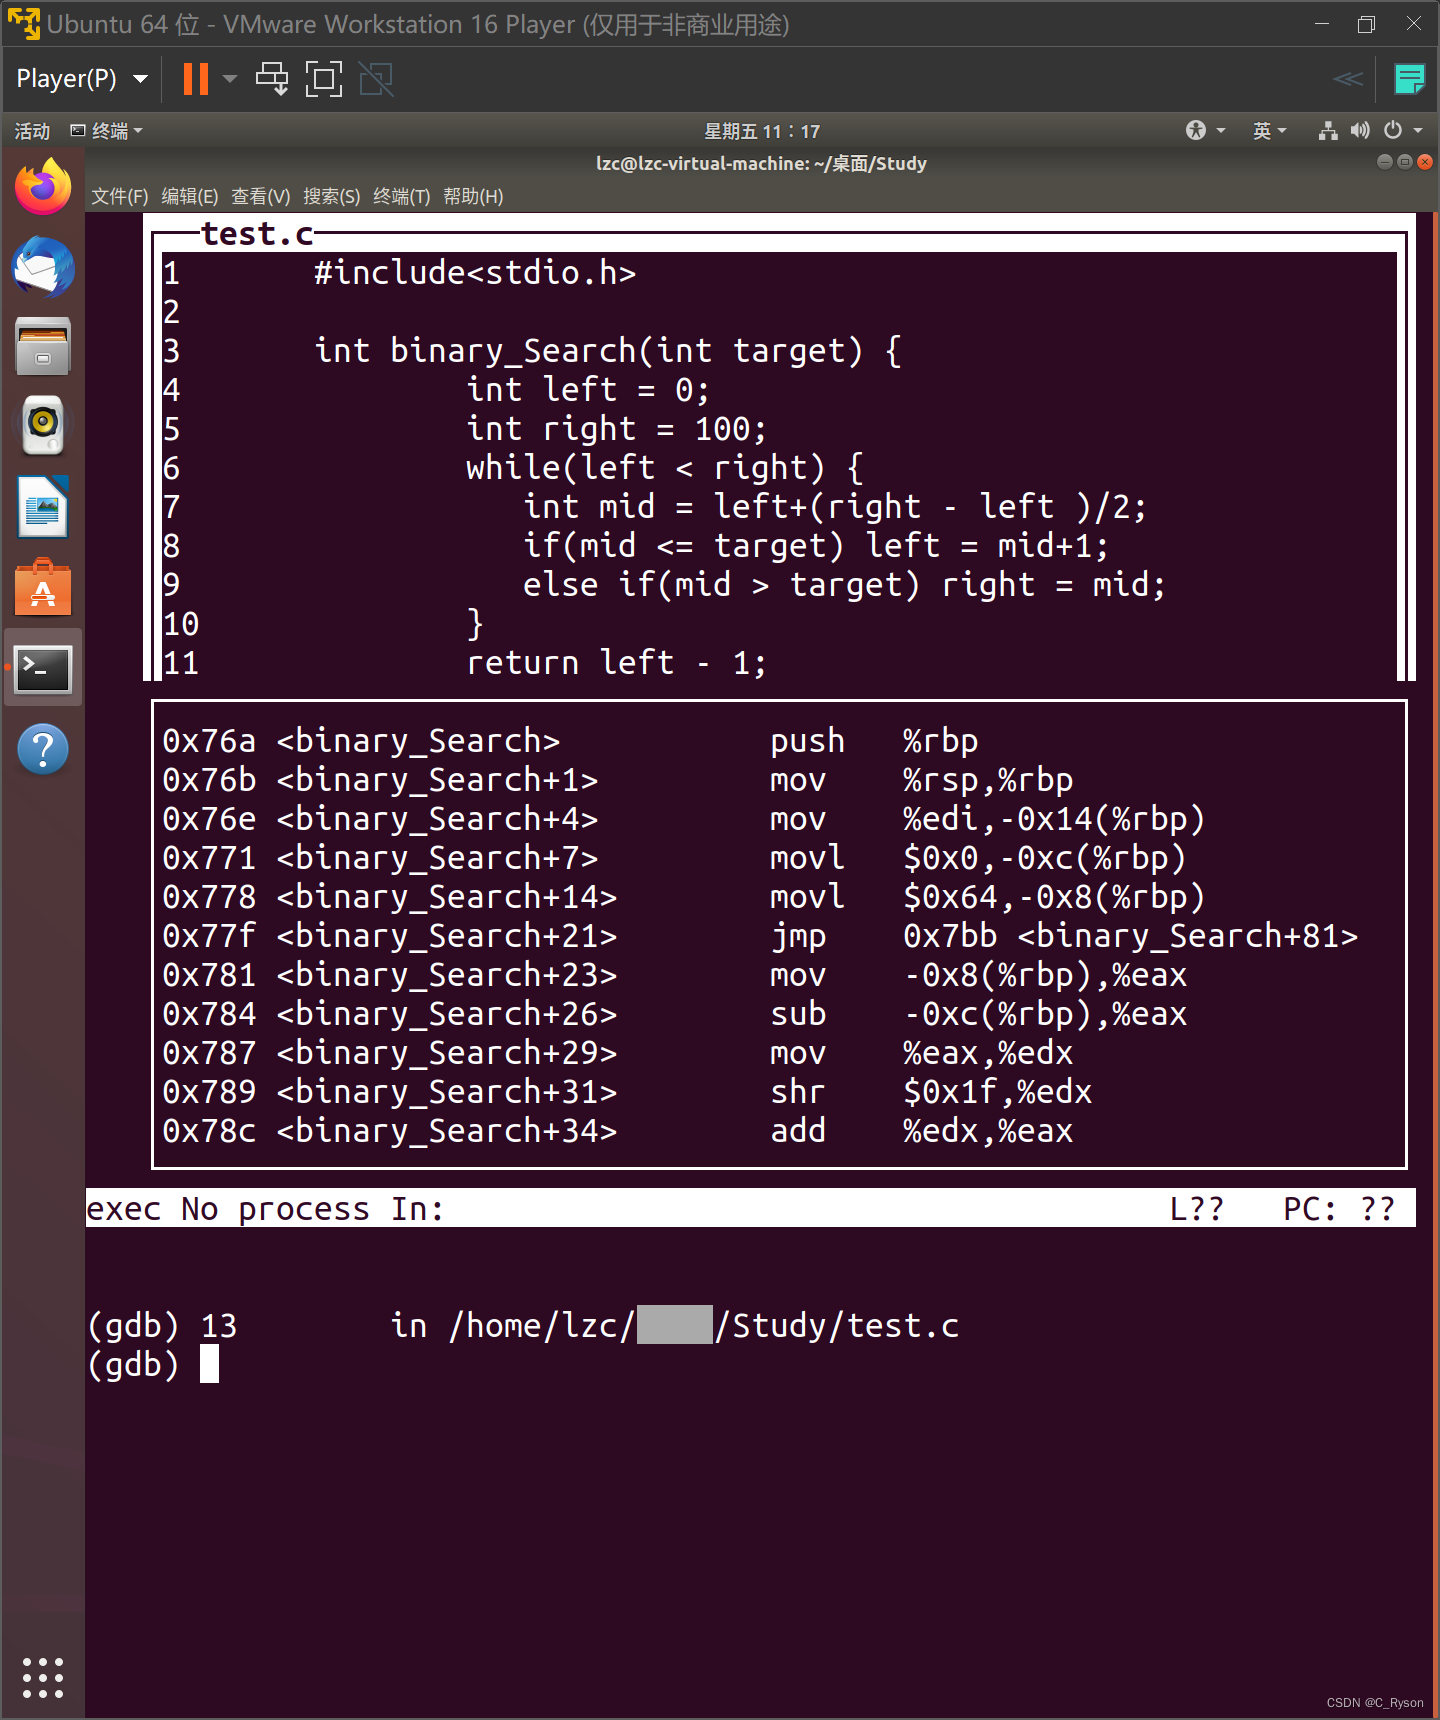This screenshot has width=1440, height=1720.
Task: Click the Unity mode toolbar icon
Action: pos(376,79)
